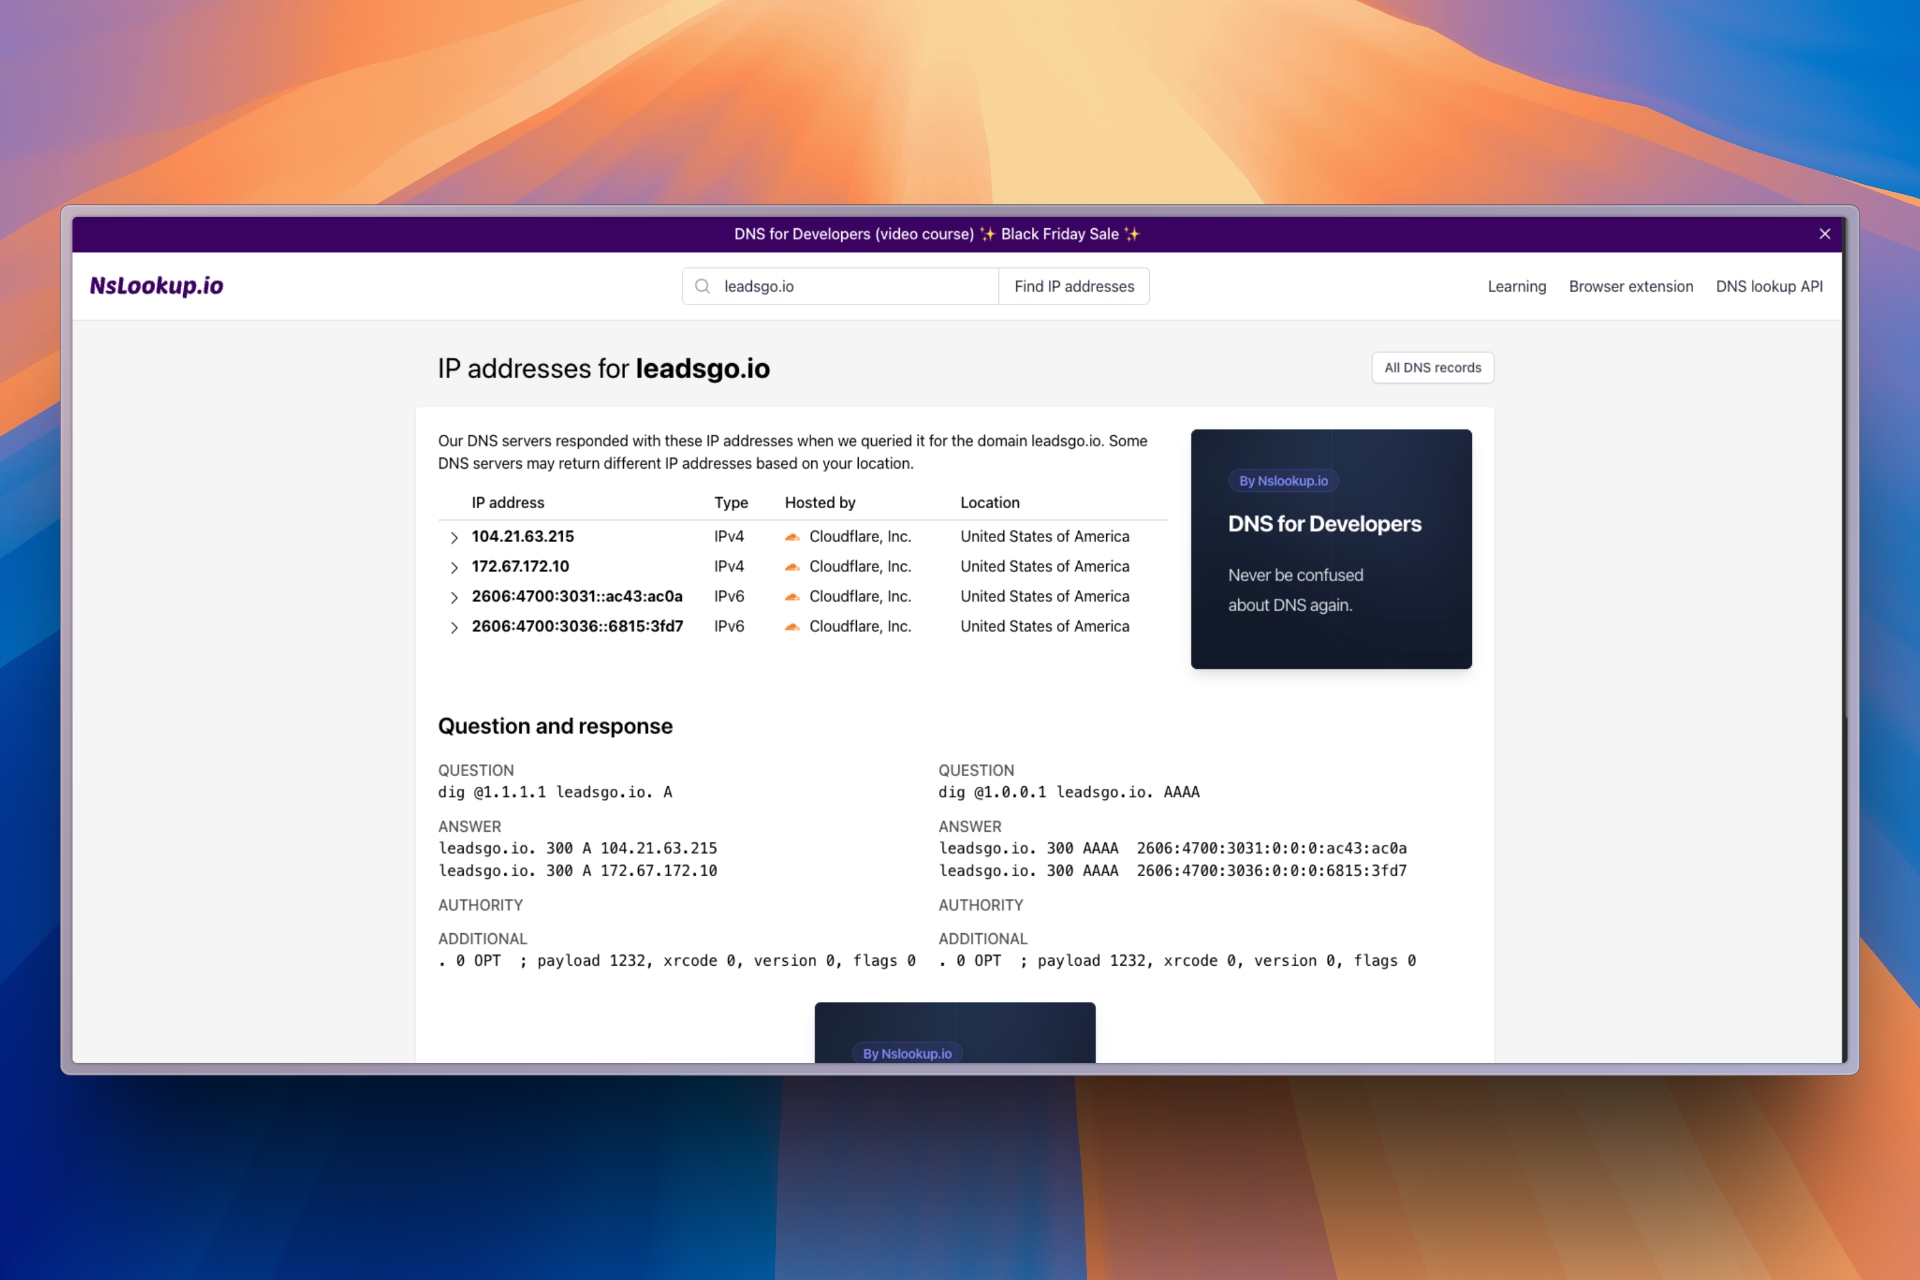
Task: Open All DNS records
Action: [x=1432, y=367]
